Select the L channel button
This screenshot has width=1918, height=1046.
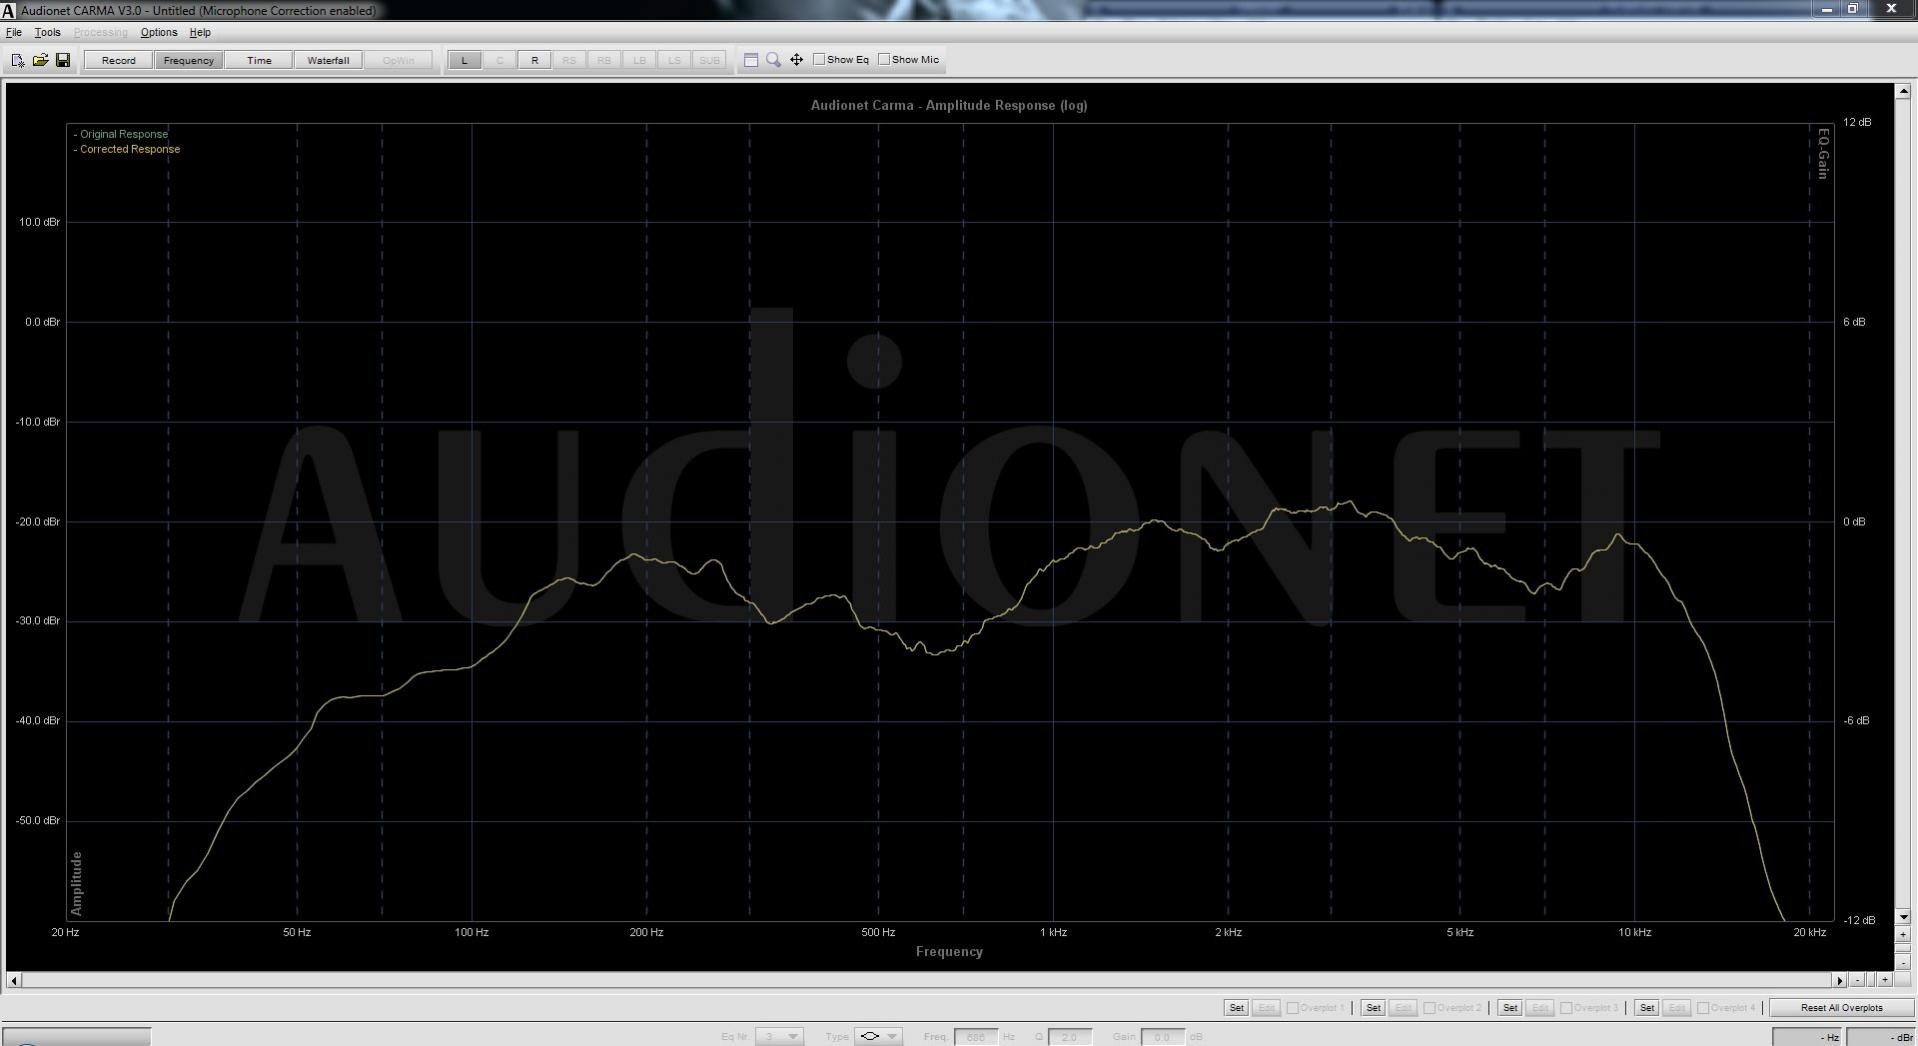click(x=464, y=60)
